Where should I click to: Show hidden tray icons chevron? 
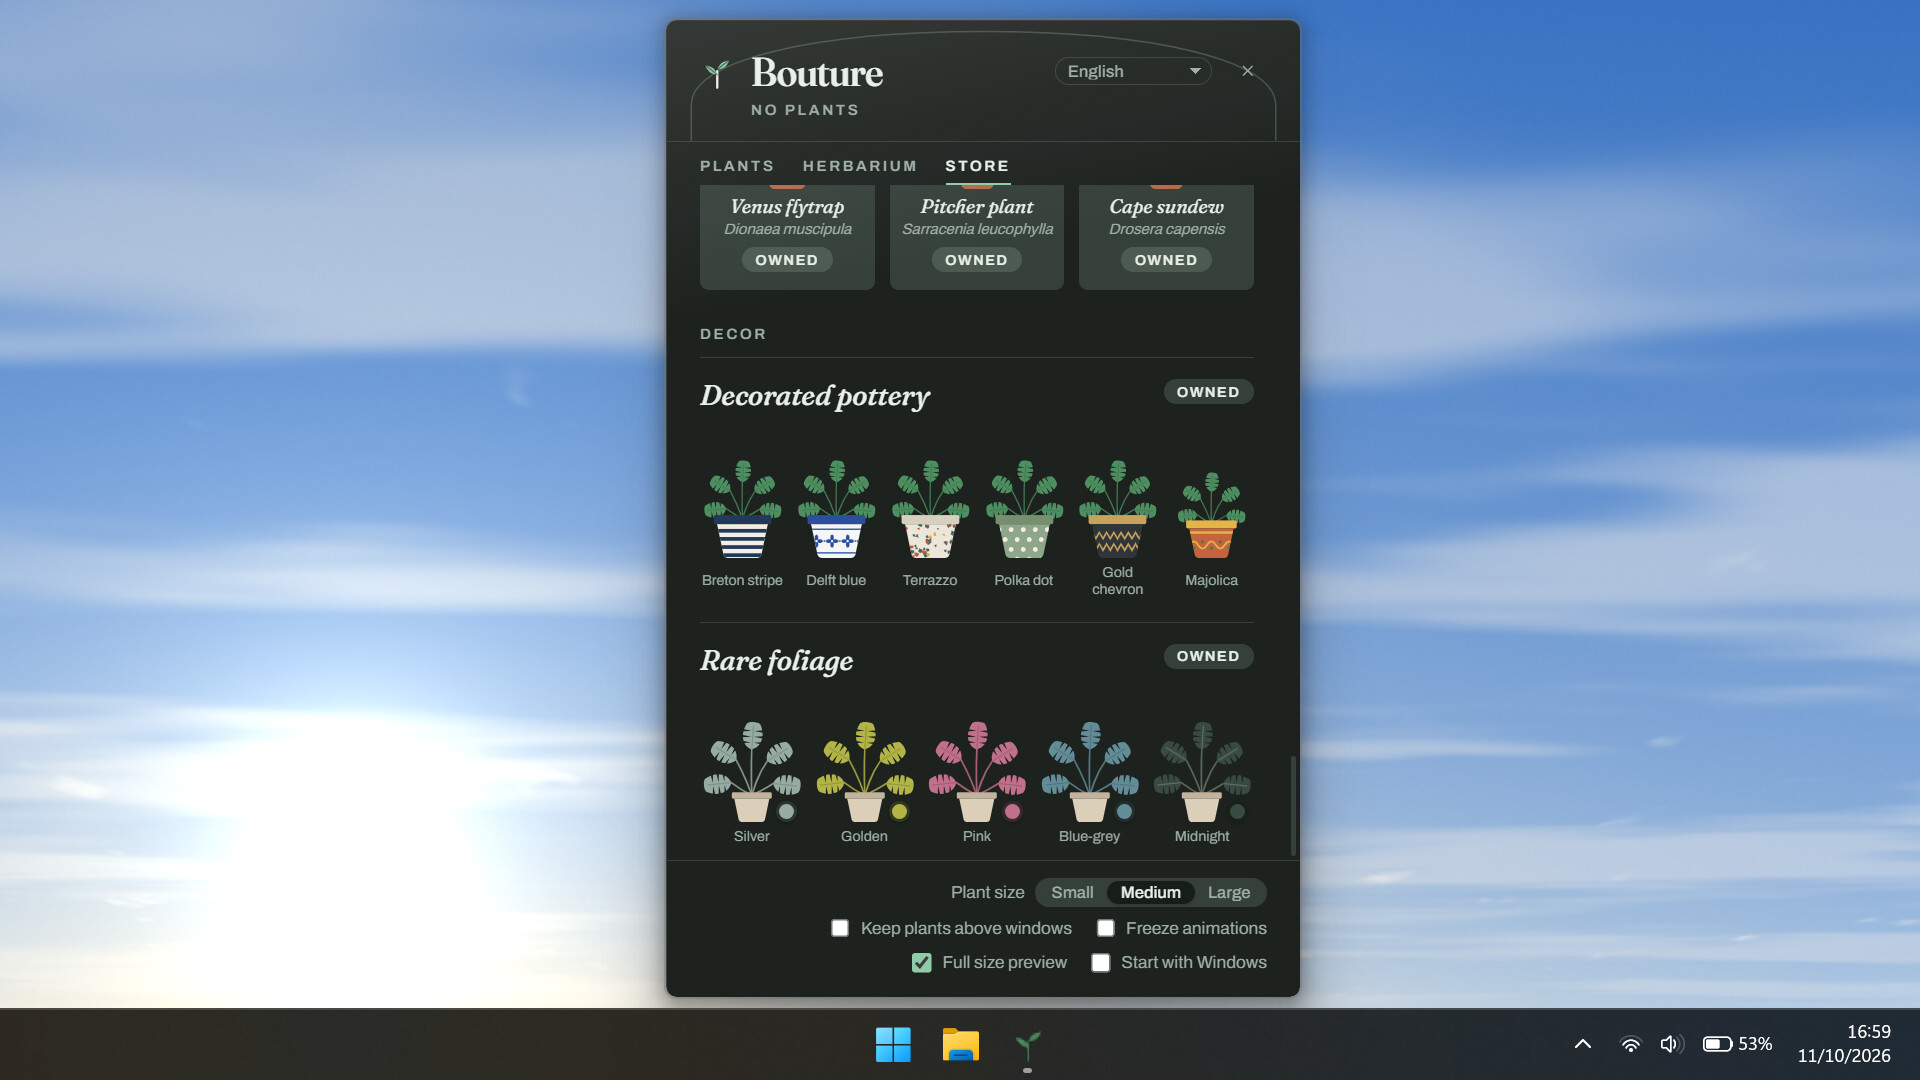click(x=1583, y=1044)
